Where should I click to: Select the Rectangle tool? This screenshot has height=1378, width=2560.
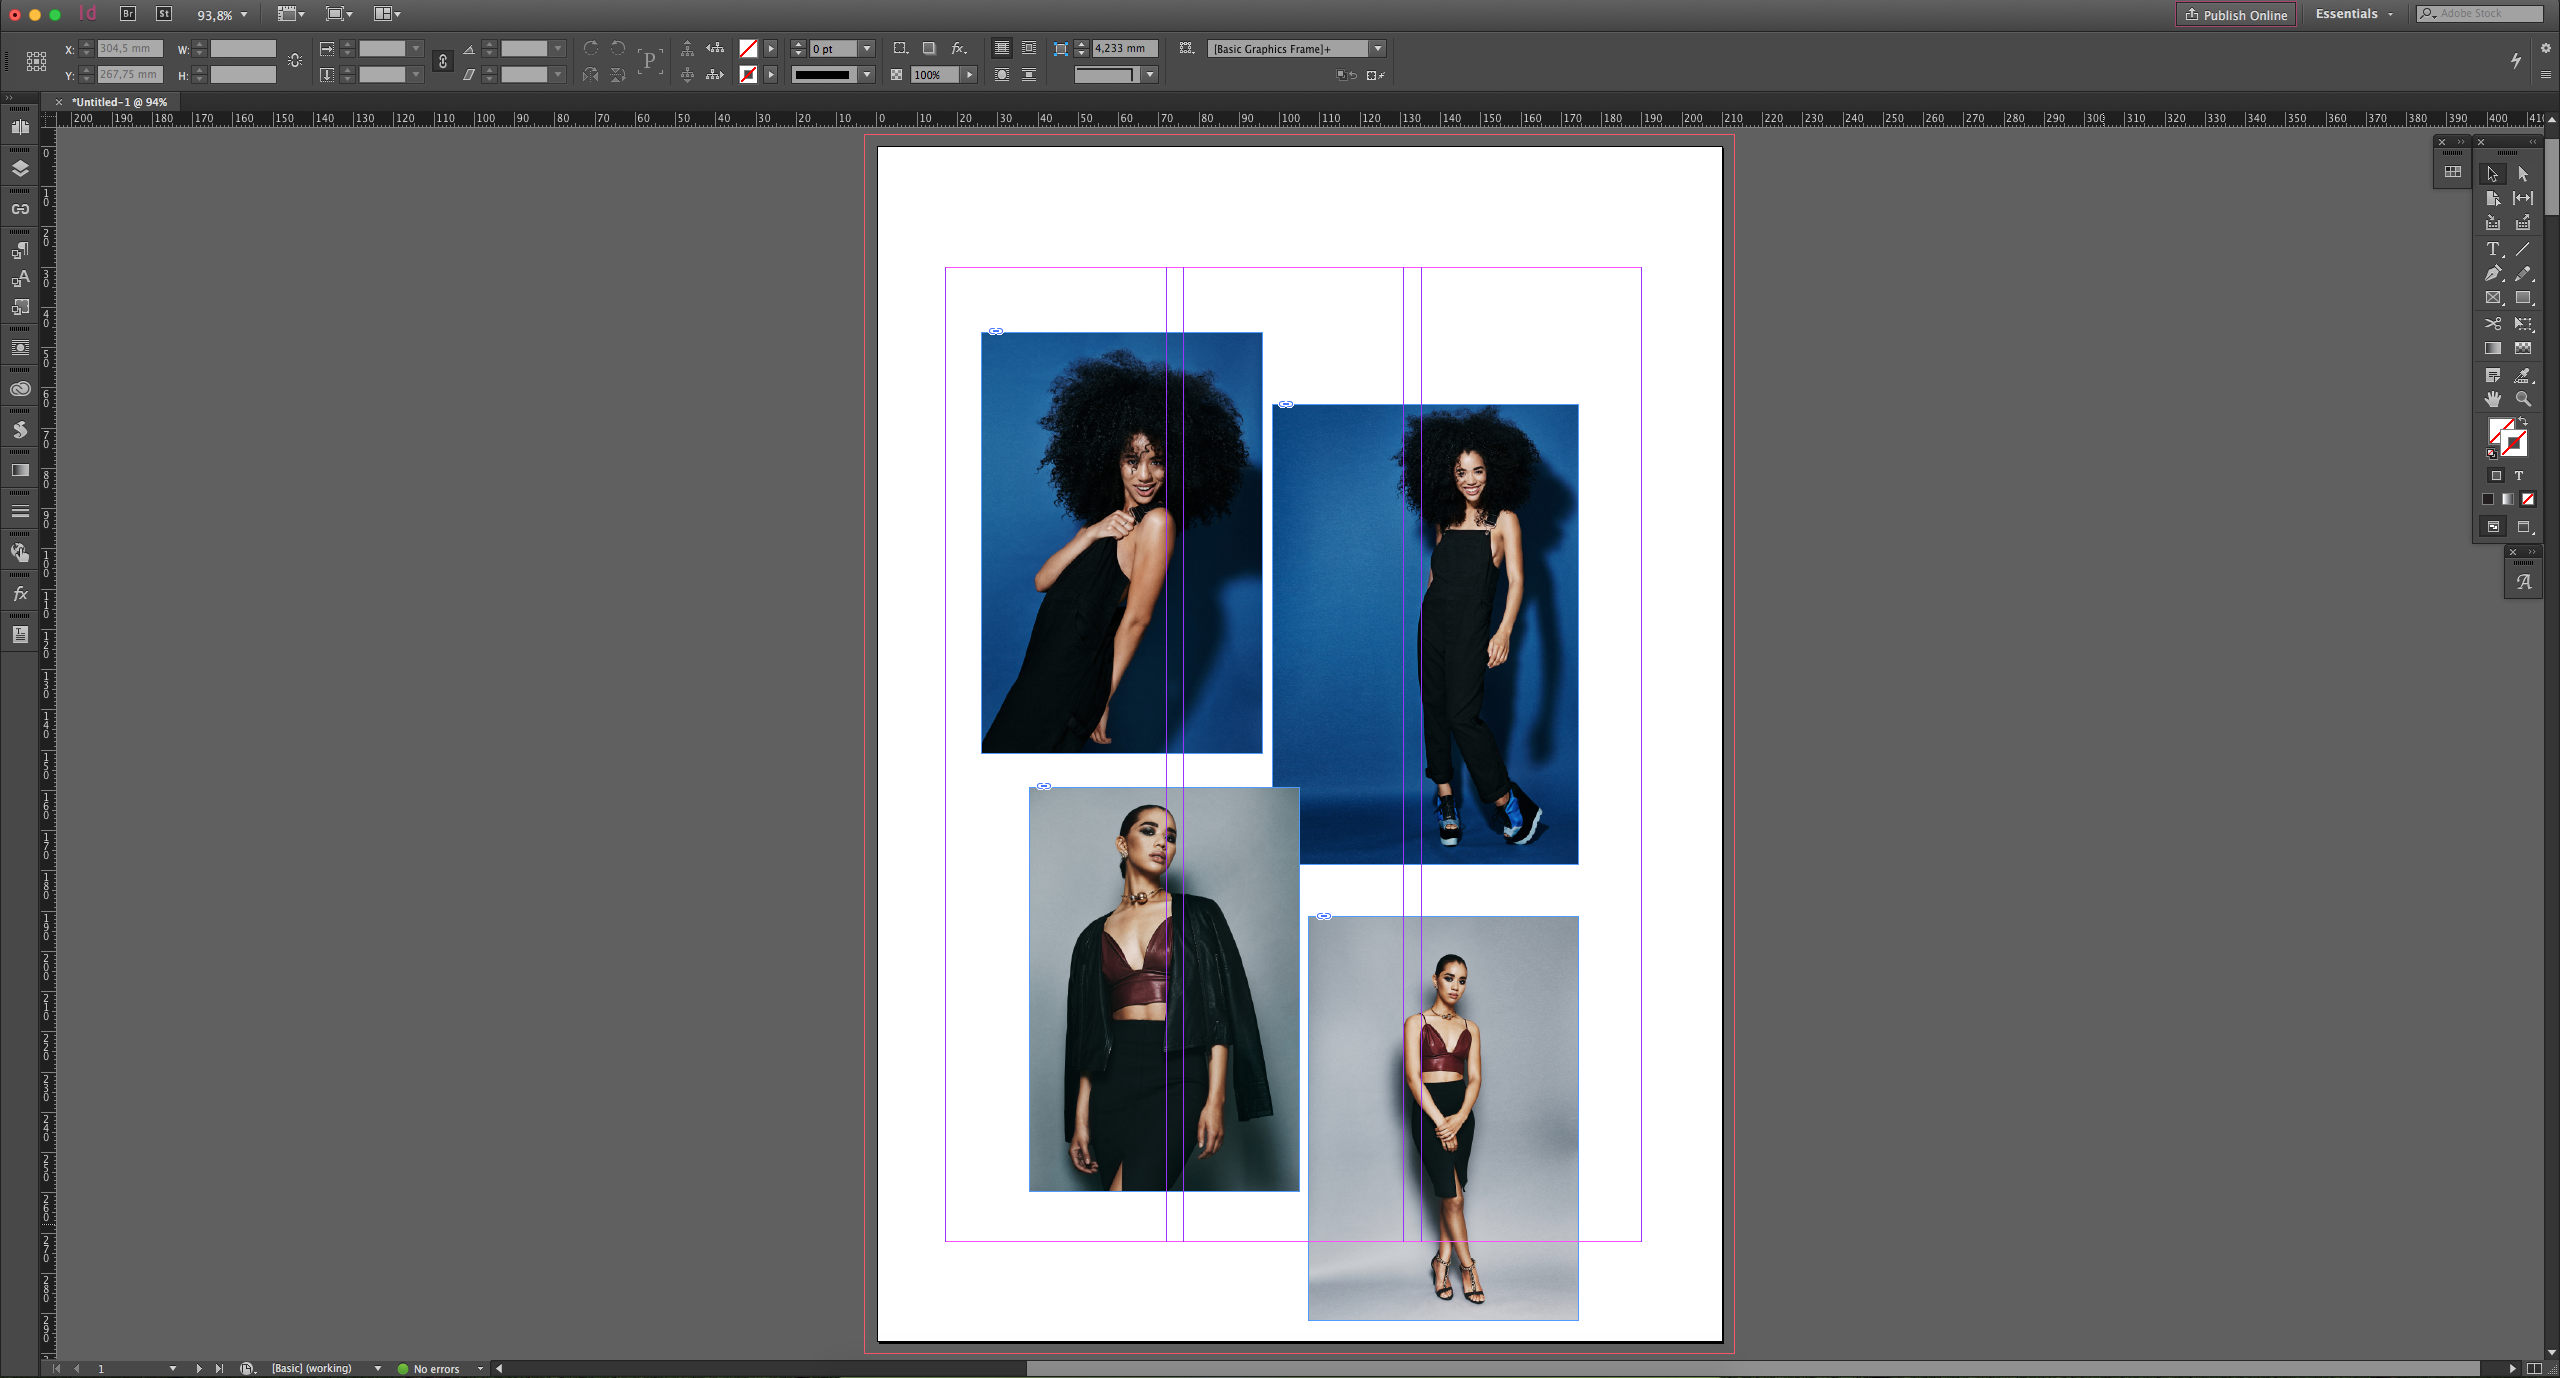[x=2523, y=298]
